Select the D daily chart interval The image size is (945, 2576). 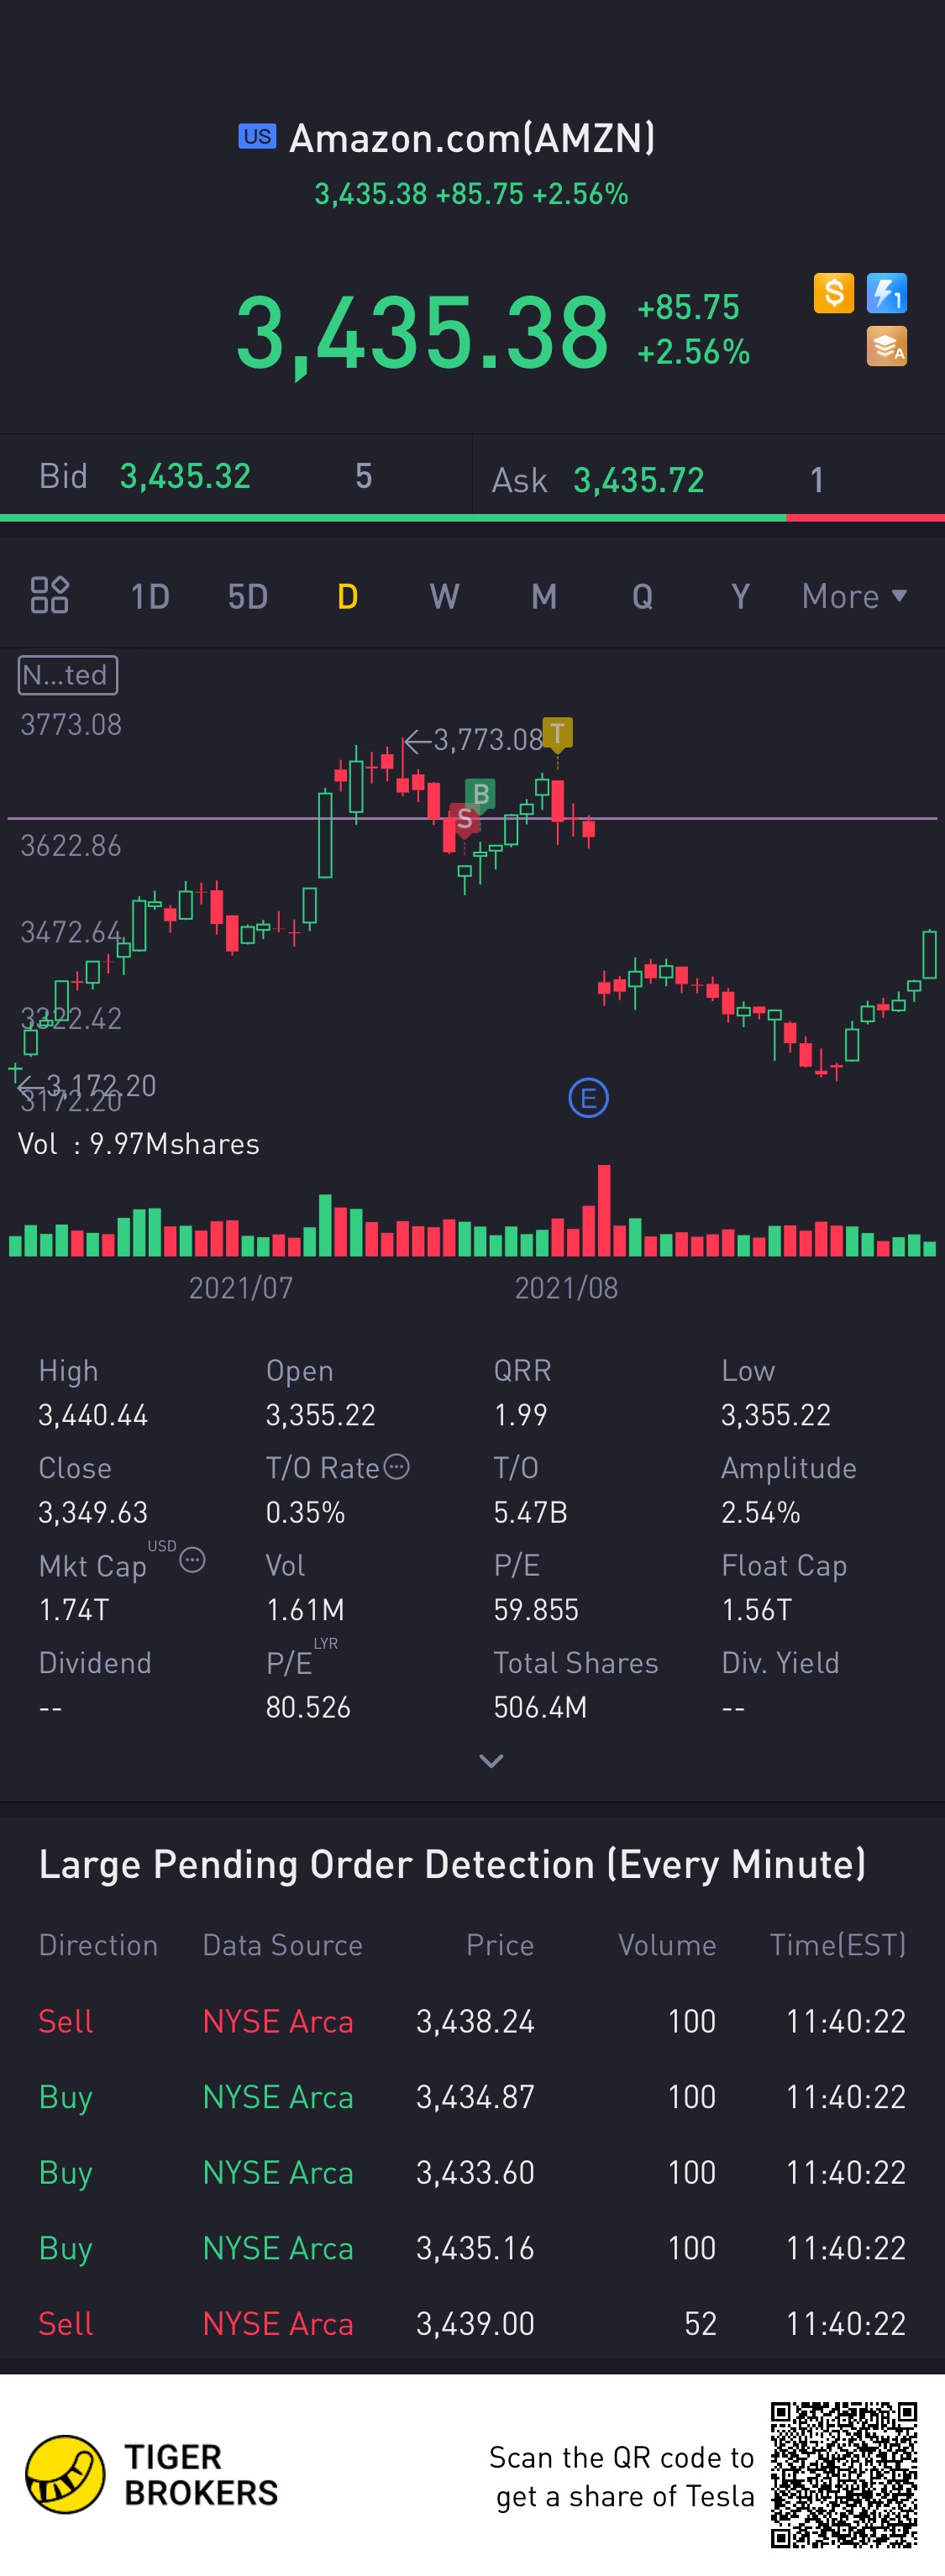(x=347, y=597)
